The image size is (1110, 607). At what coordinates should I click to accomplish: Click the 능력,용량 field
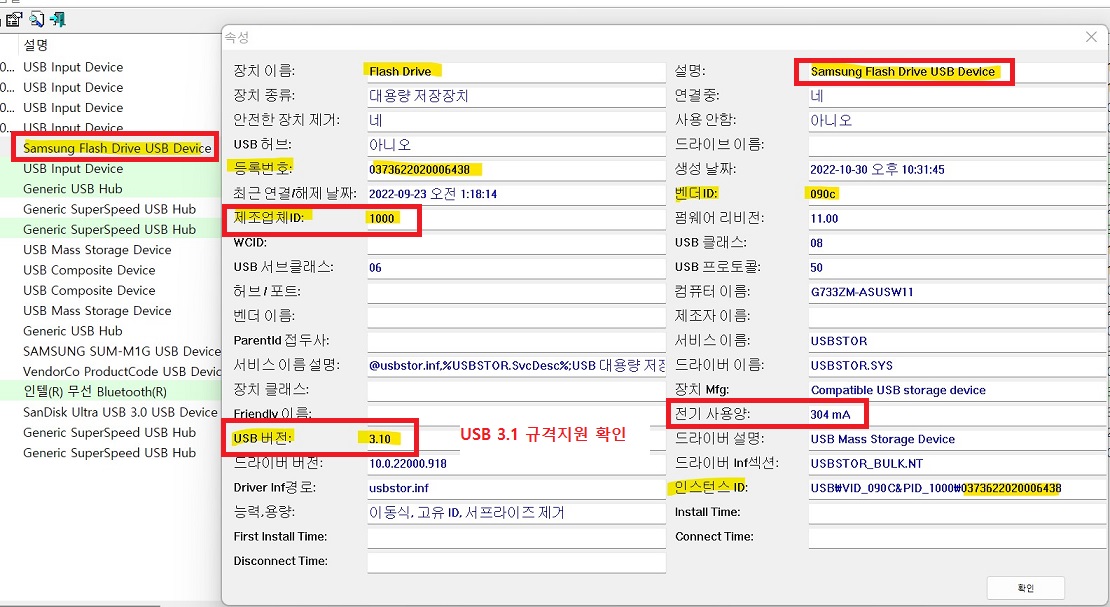click(516, 513)
